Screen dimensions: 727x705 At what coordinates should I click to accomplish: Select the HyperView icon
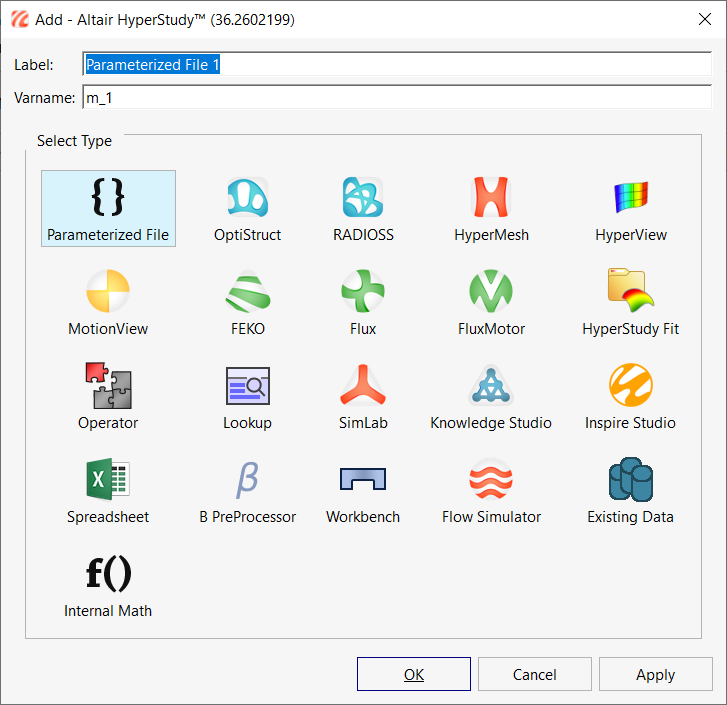630,199
